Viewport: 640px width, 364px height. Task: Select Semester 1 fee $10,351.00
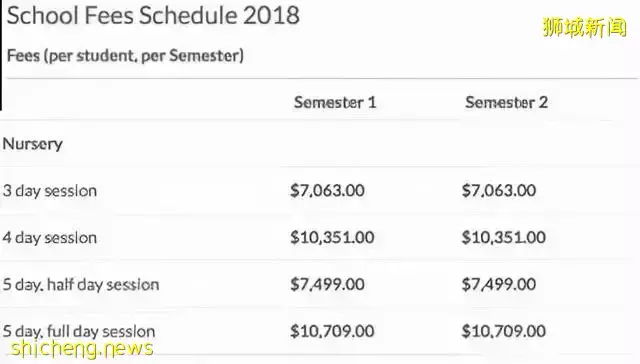332,237
